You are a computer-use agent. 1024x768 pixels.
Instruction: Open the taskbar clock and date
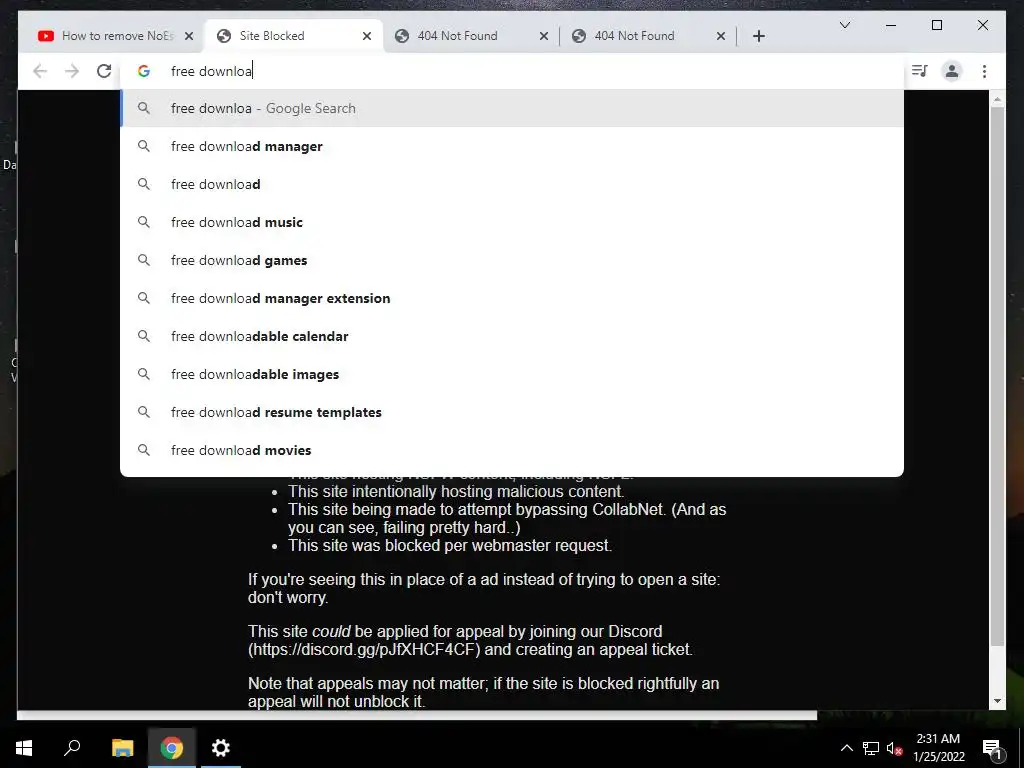coord(938,748)
